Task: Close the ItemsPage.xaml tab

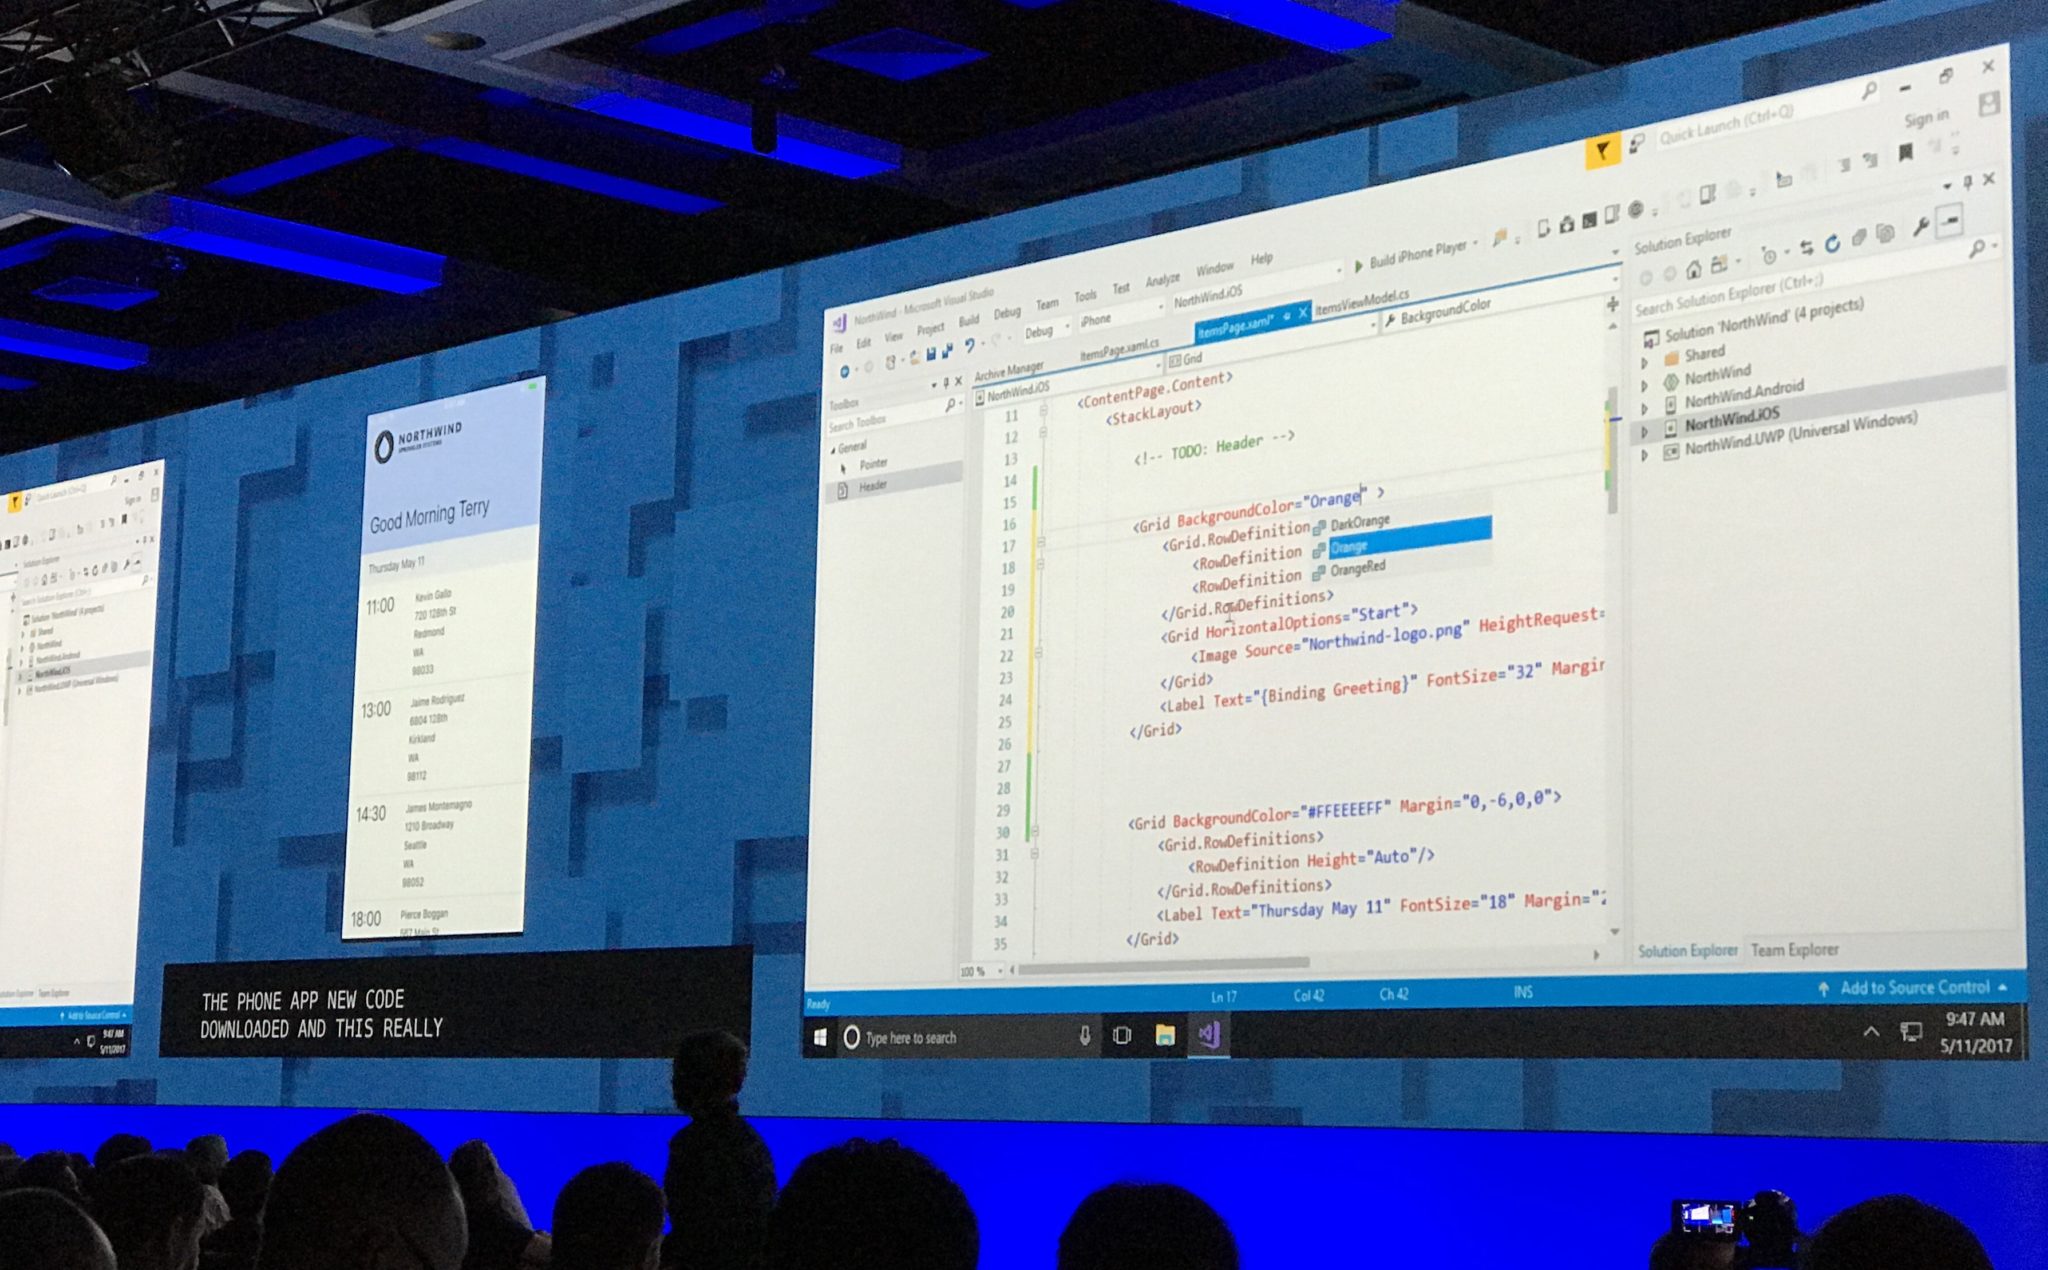Action: [1303, 313]
